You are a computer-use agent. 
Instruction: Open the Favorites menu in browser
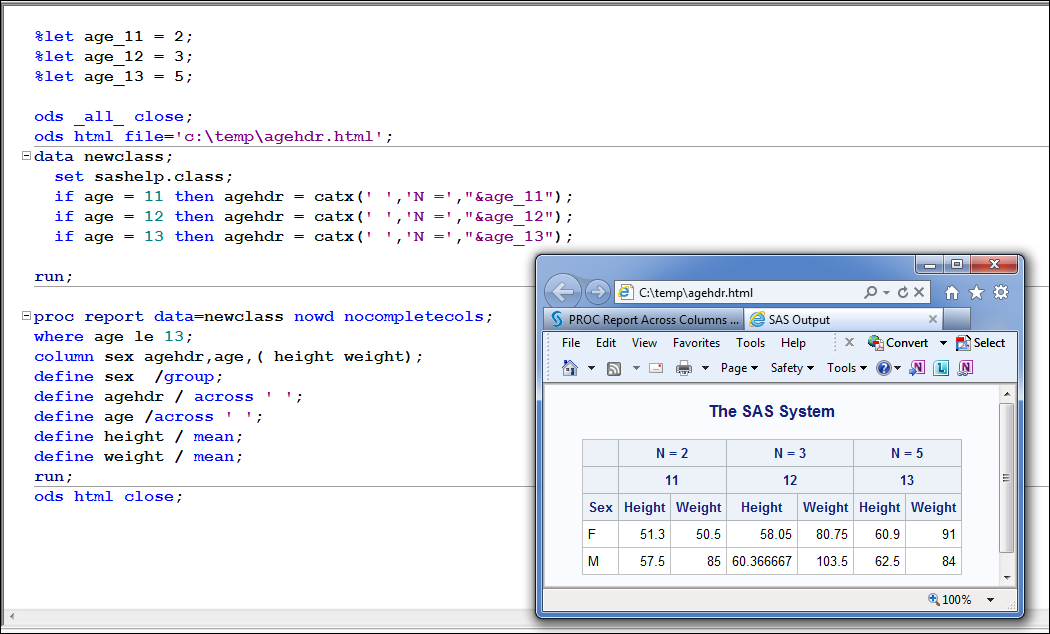(696, 343)
